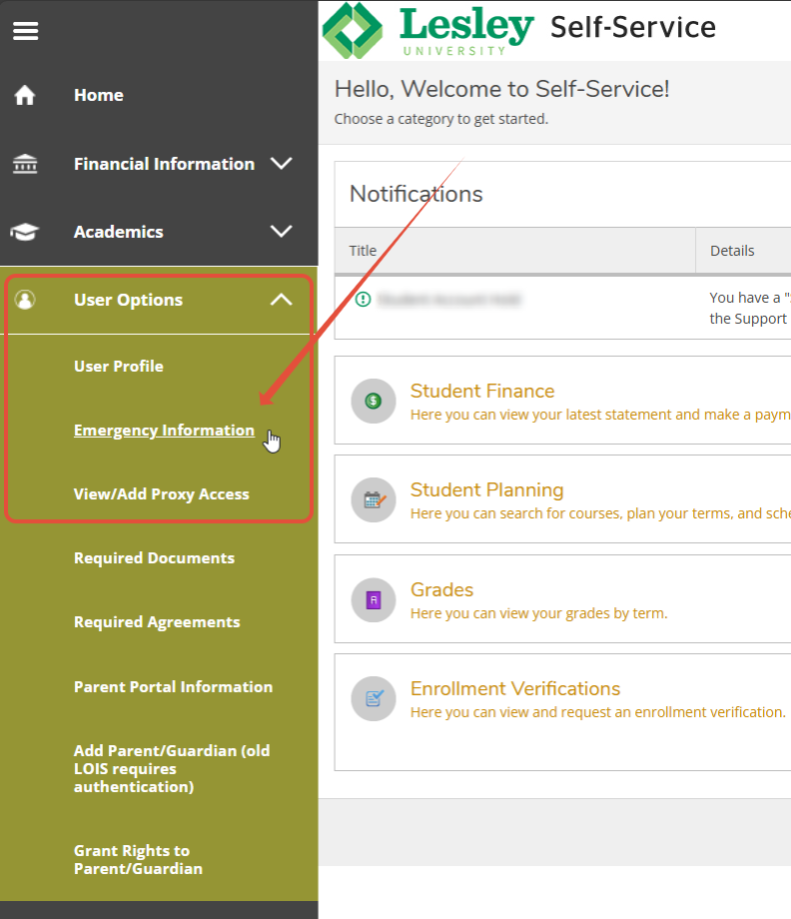The image size is (791, 919).
Task: Open Grant Rights to Parent/Guardian
Action: click(x=138, y=859)
